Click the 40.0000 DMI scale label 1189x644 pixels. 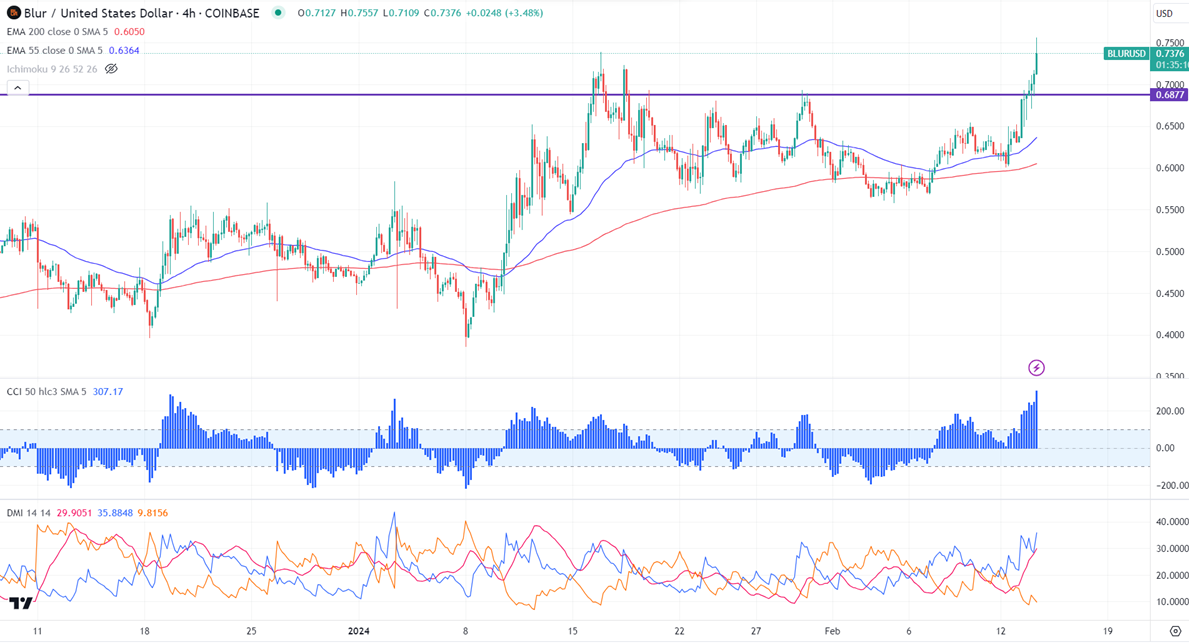coord(1172,522)
